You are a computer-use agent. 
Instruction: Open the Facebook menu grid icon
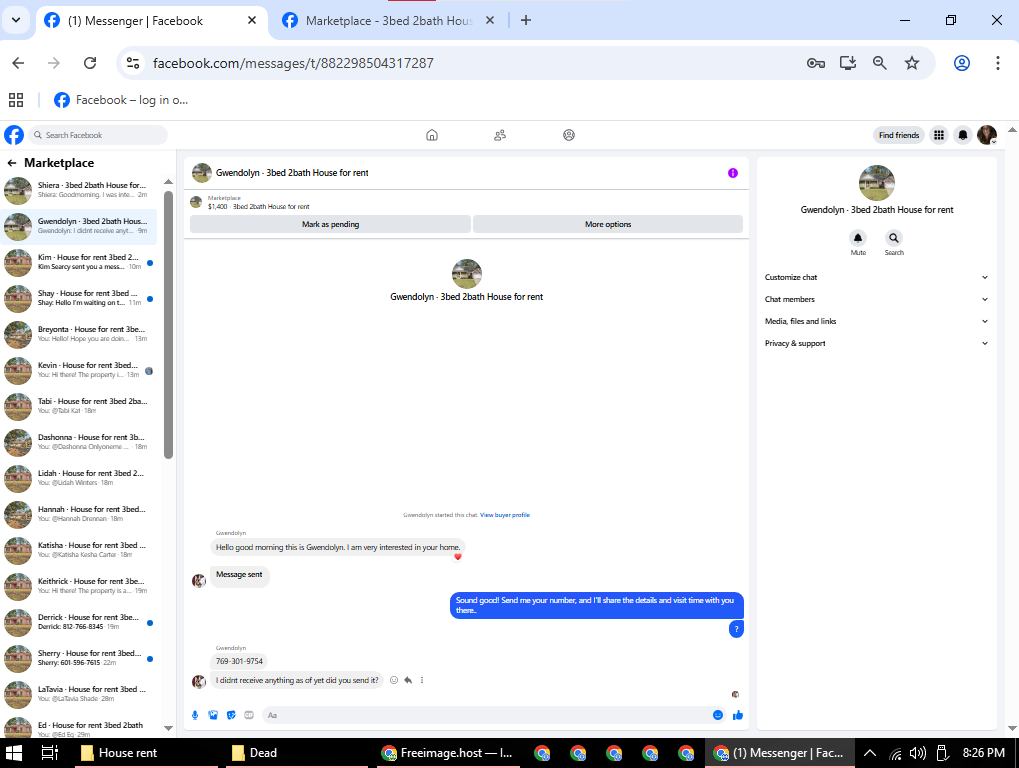point(938,135)
